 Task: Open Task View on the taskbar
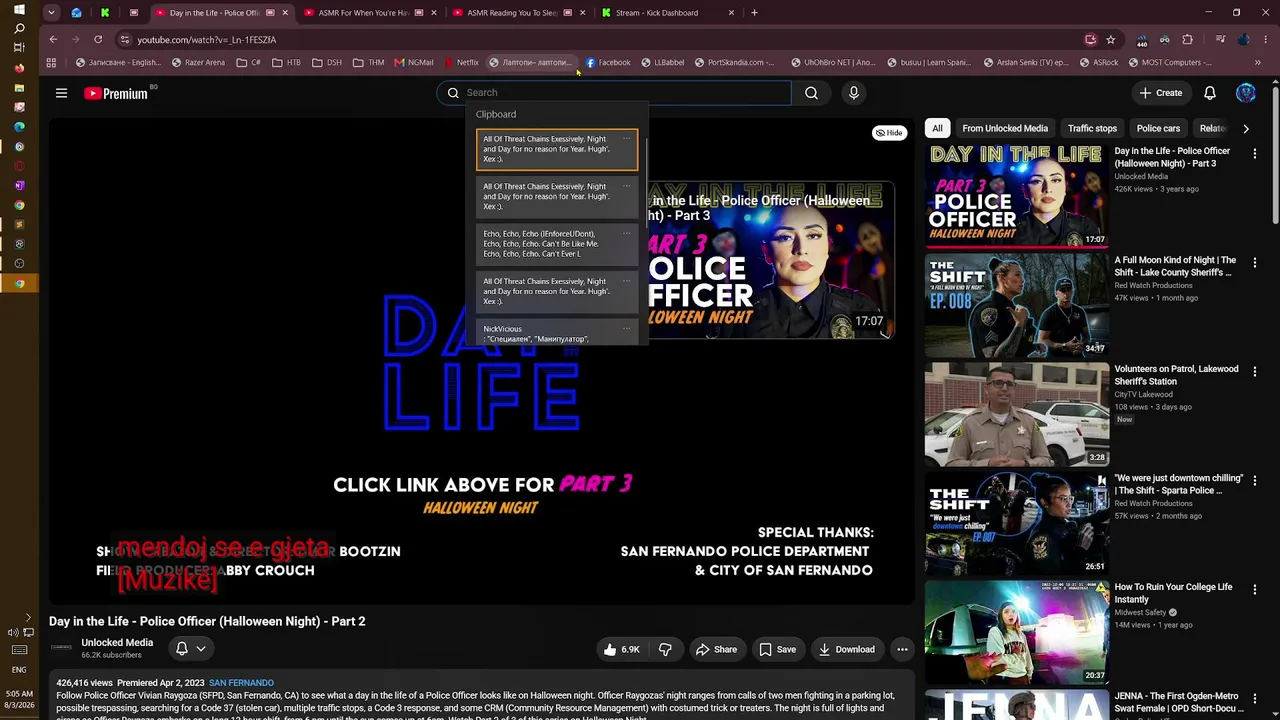coord(19,48)
